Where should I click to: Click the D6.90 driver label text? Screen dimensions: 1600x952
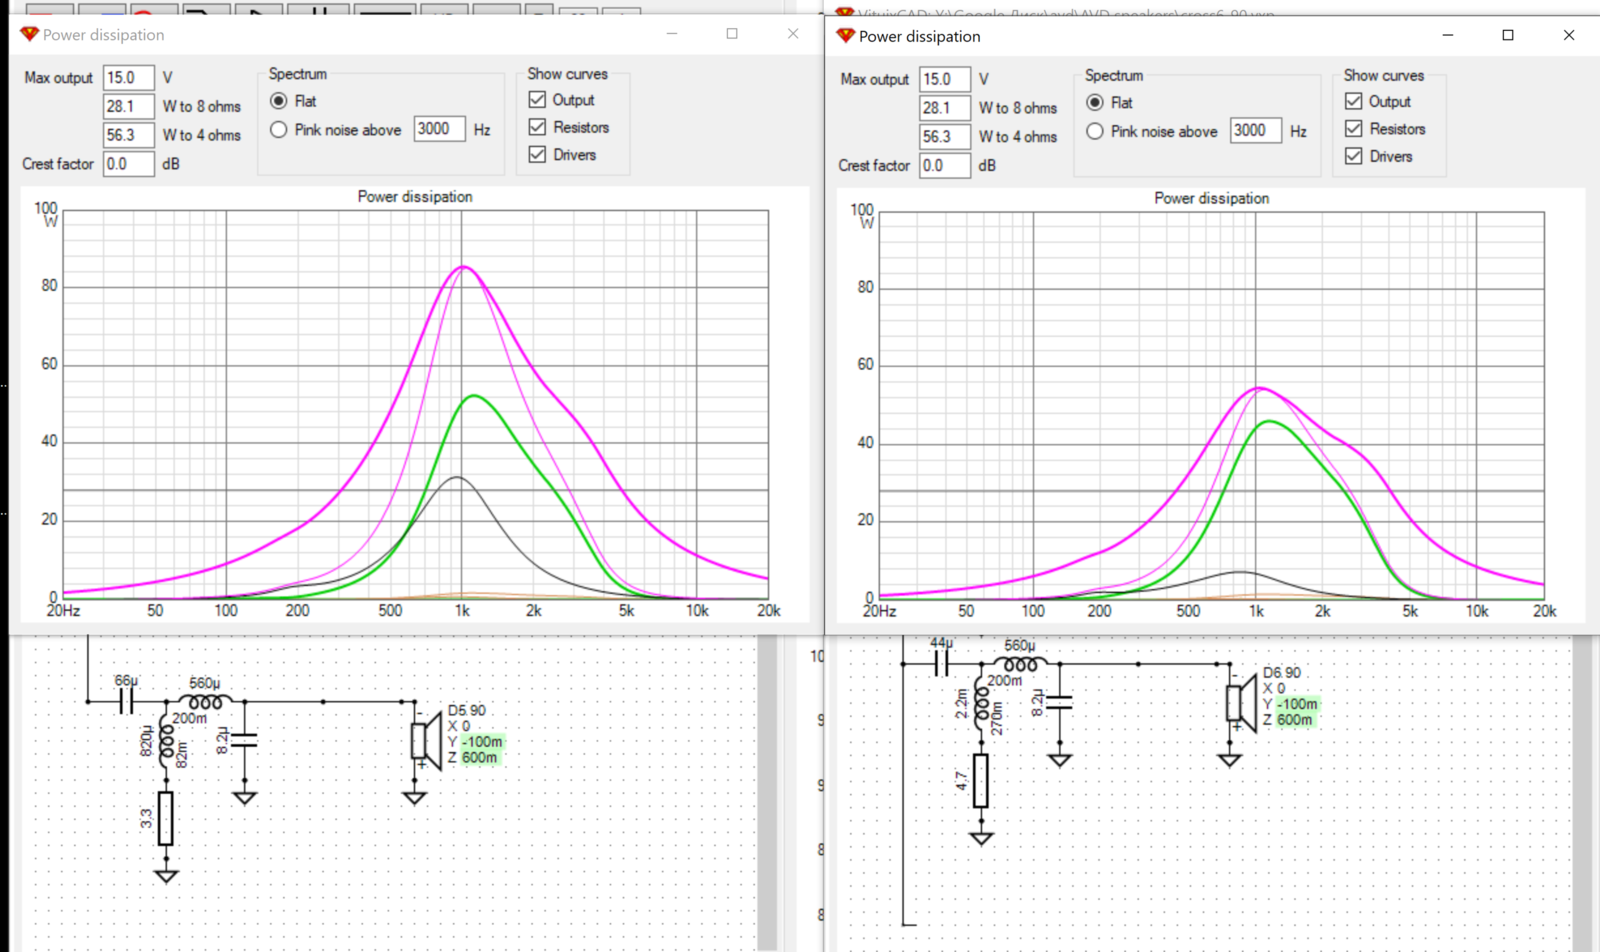(1282, 673)
